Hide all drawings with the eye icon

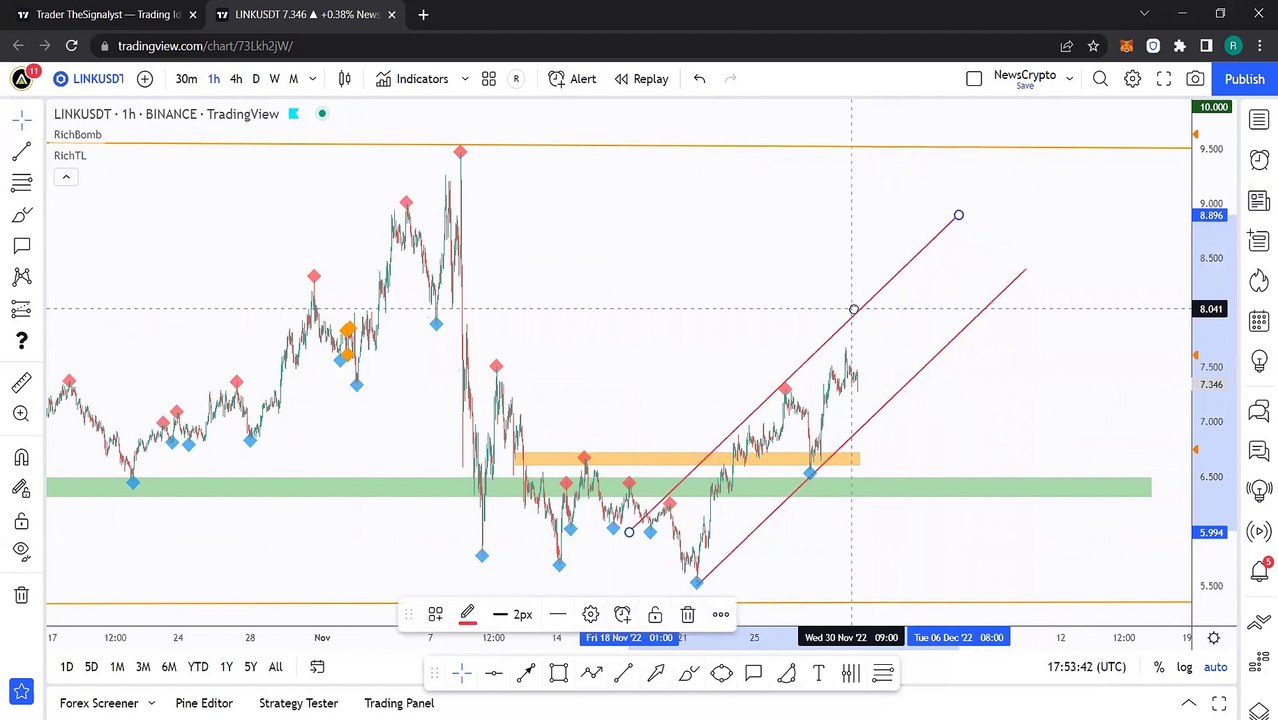pyautogui.click(x=21, y=551)
